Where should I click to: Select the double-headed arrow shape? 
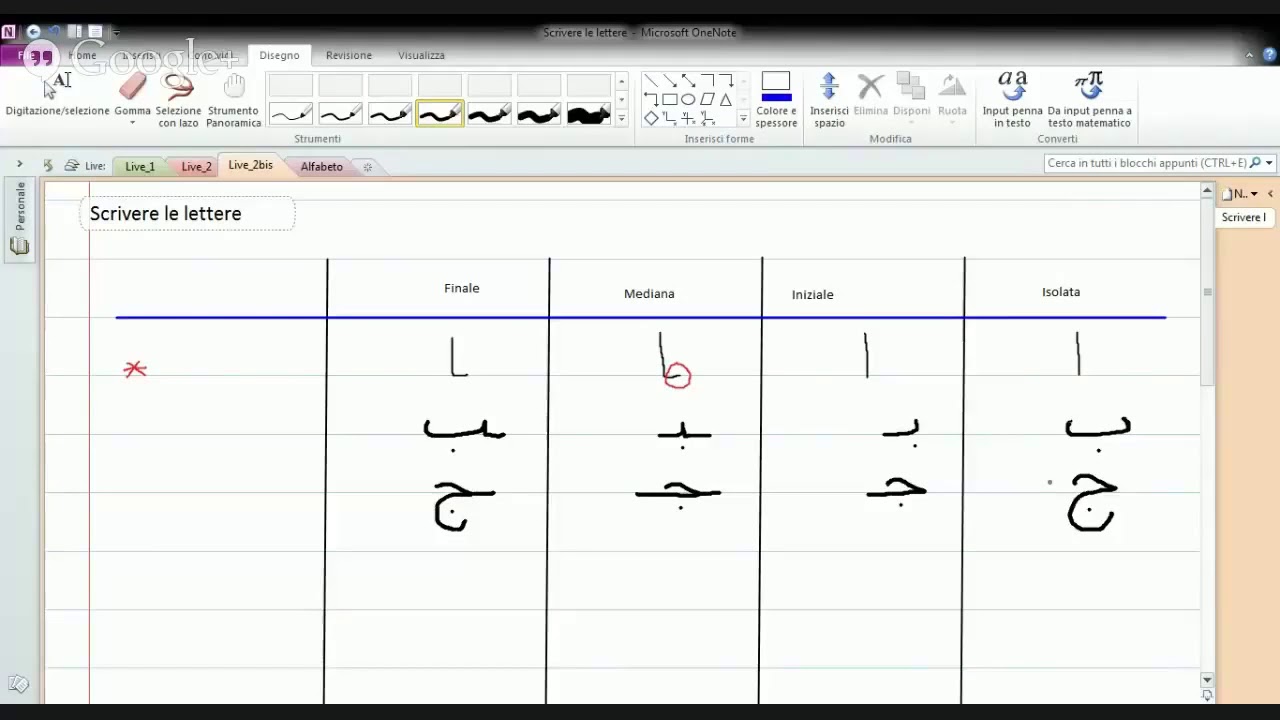(689, 81)
